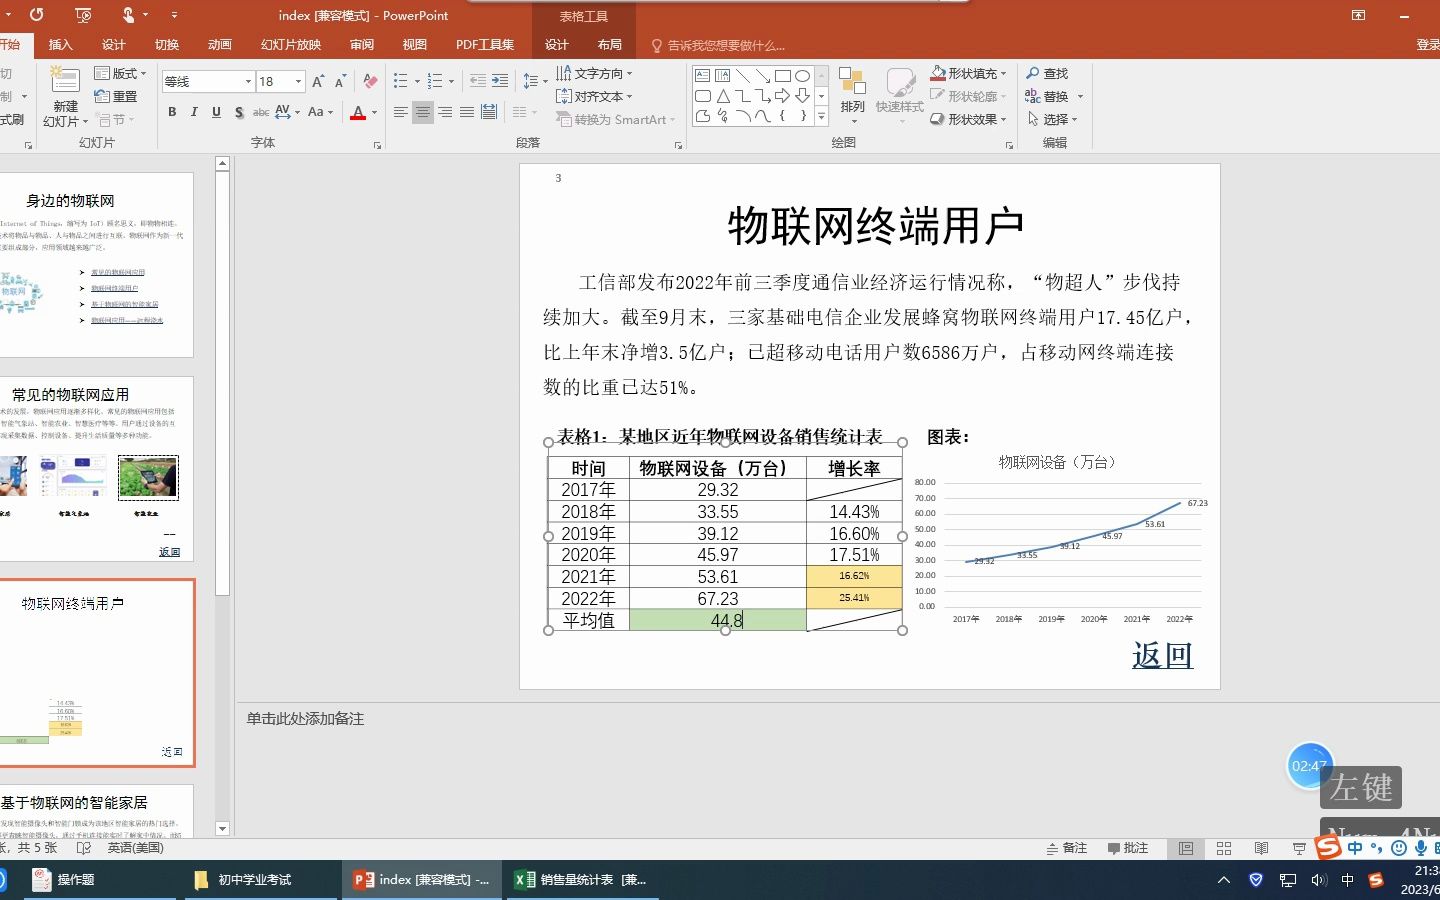Switch to the 插入 ribbon tab
1440x900 pixels.
tap(60, 44)
